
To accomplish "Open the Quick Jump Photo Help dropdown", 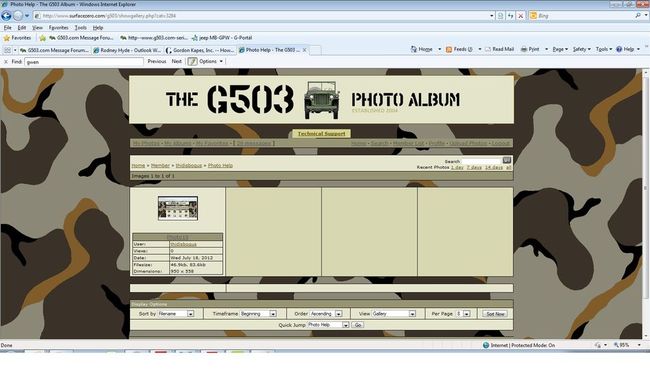I will point(328,325).
